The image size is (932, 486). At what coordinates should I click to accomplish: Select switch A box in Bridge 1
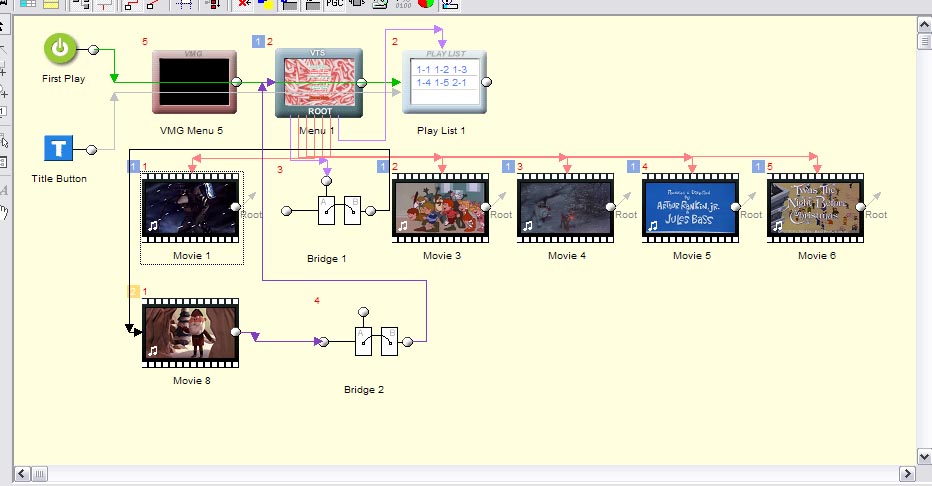(326, 211)
